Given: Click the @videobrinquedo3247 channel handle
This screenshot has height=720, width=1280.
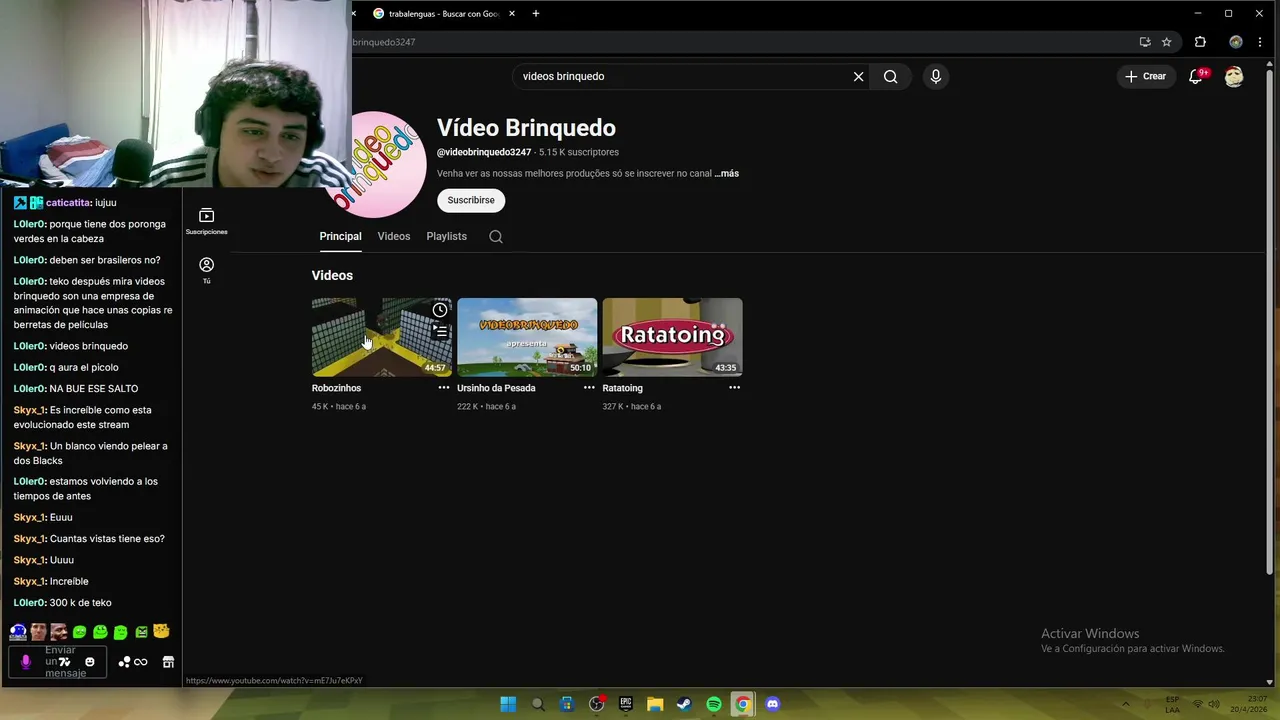Looking at the screenshot, I should (x=484, y=152).
